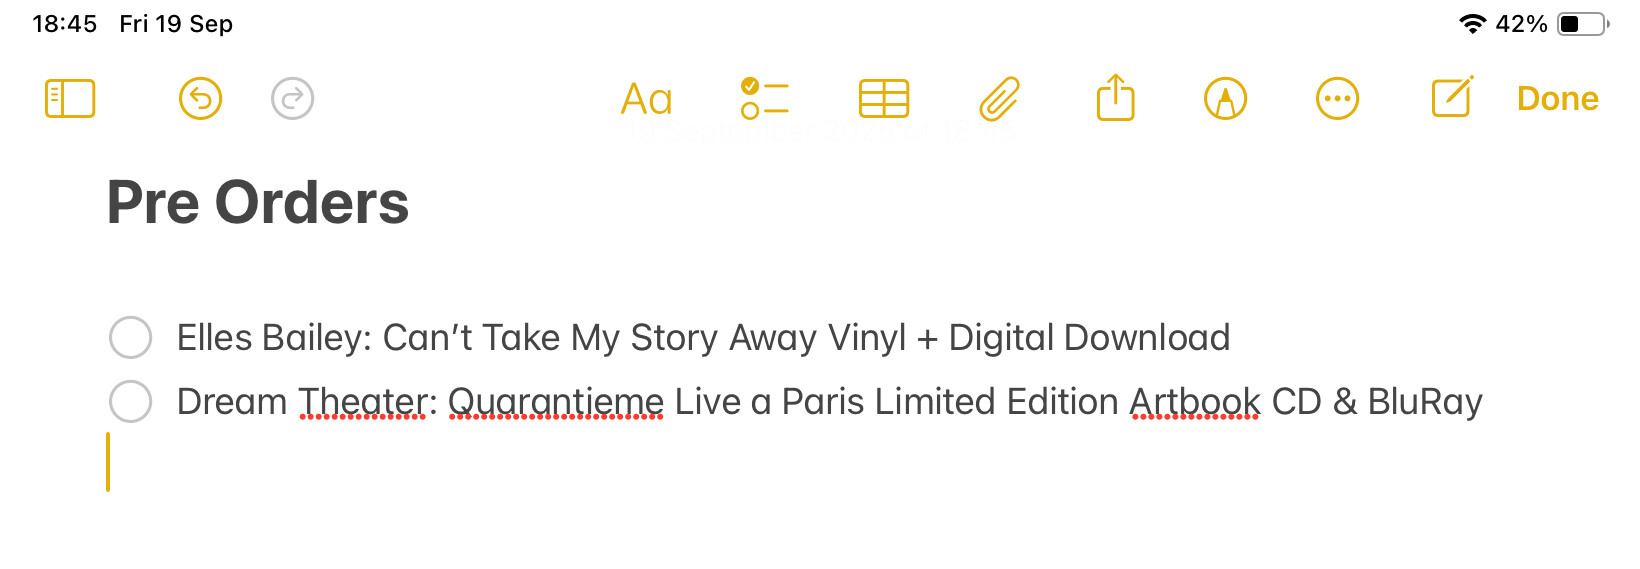Viewport: 1640px width, 569px height.
Task: Tap the misspelled word Quarantieme
Action: [x=555, y=402]
